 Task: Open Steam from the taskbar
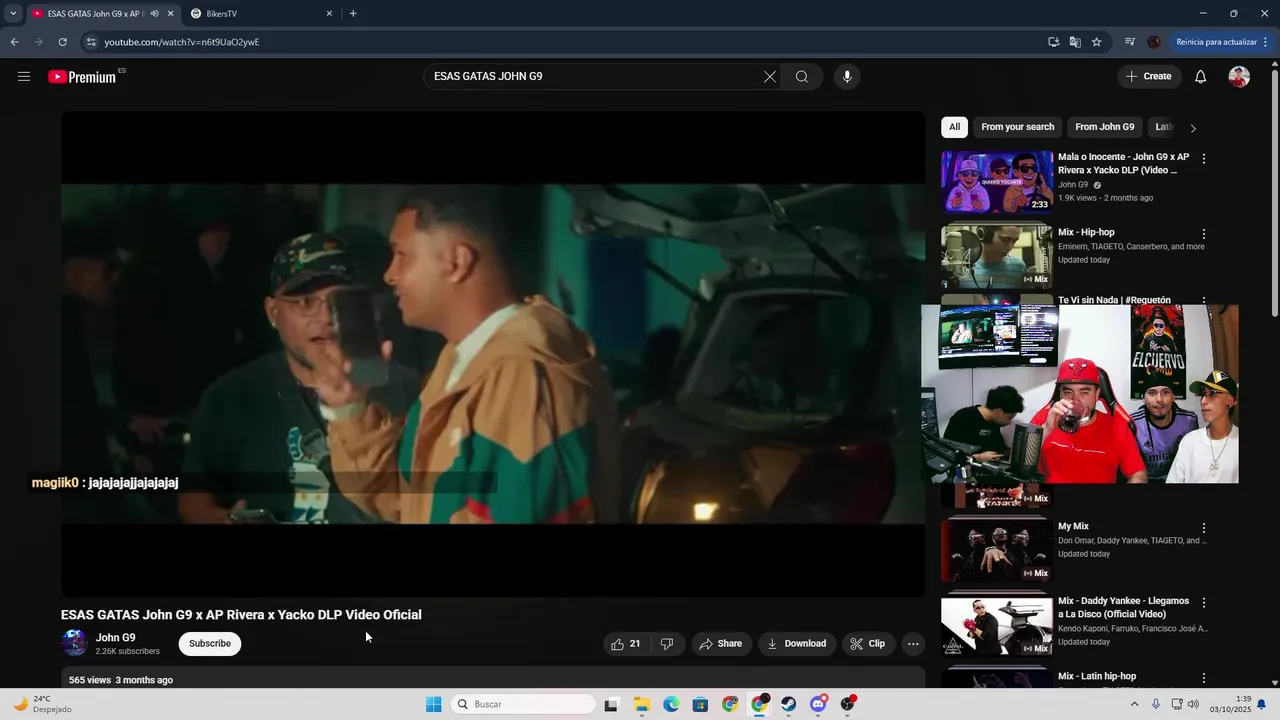click(x=789, y=704)
